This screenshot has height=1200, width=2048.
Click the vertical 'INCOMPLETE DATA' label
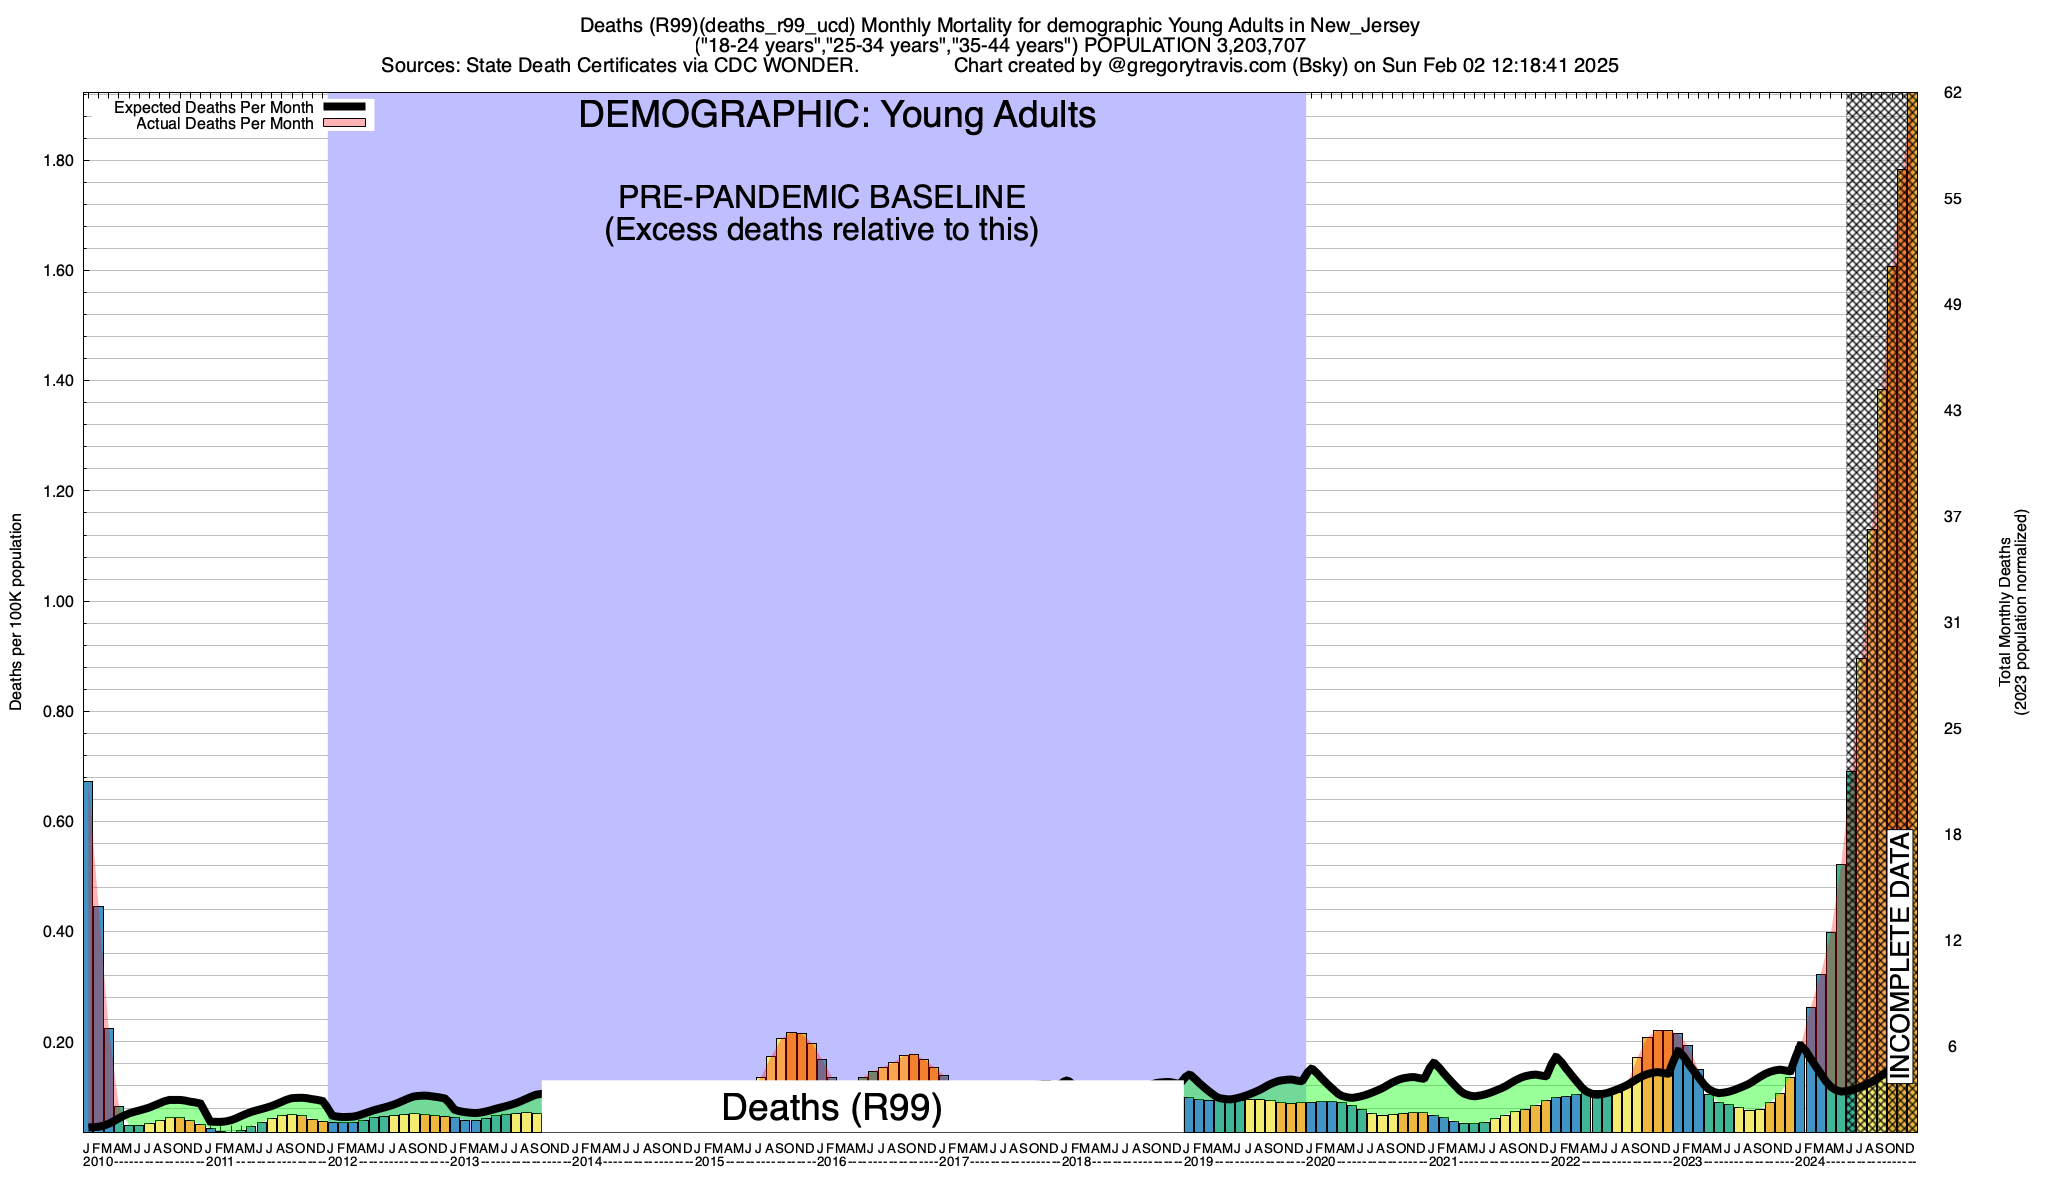pyautogui.click(x=1899, y=955)
